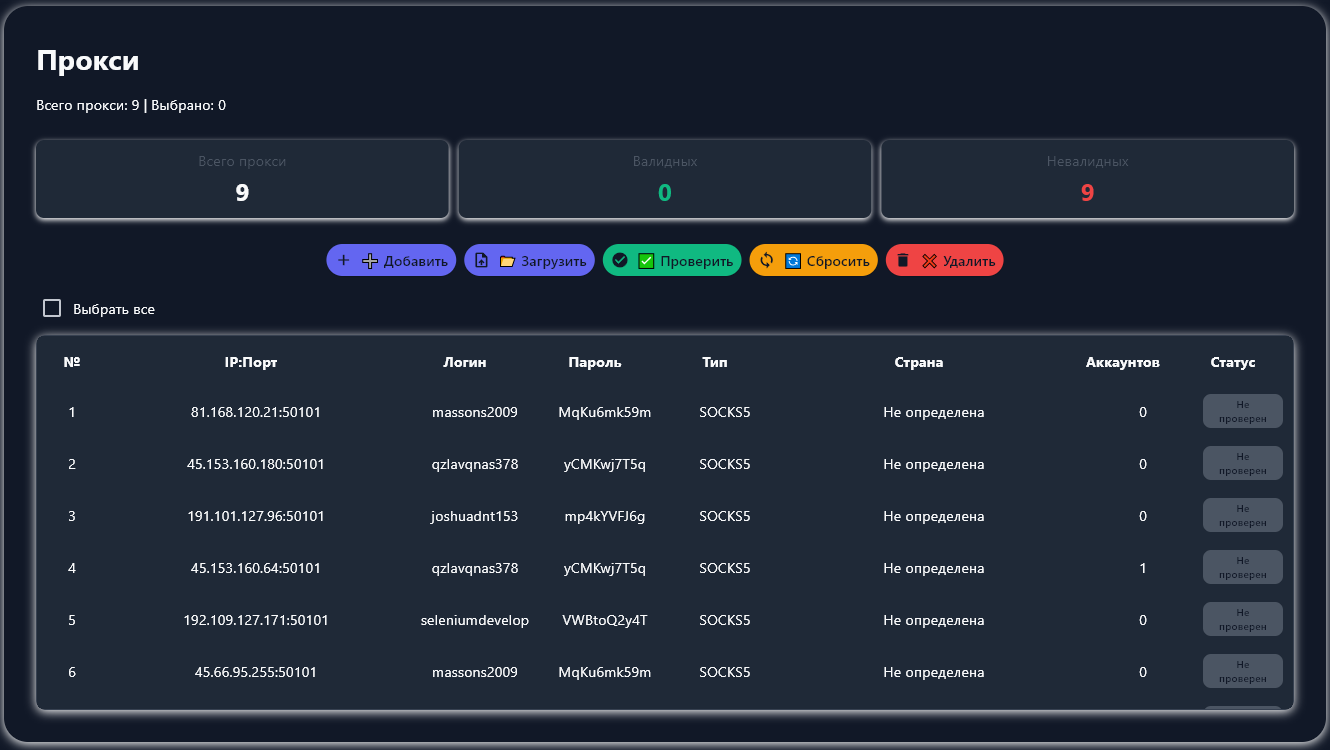Enable the "Выбрать все" checkbox

tap(52, 308)
